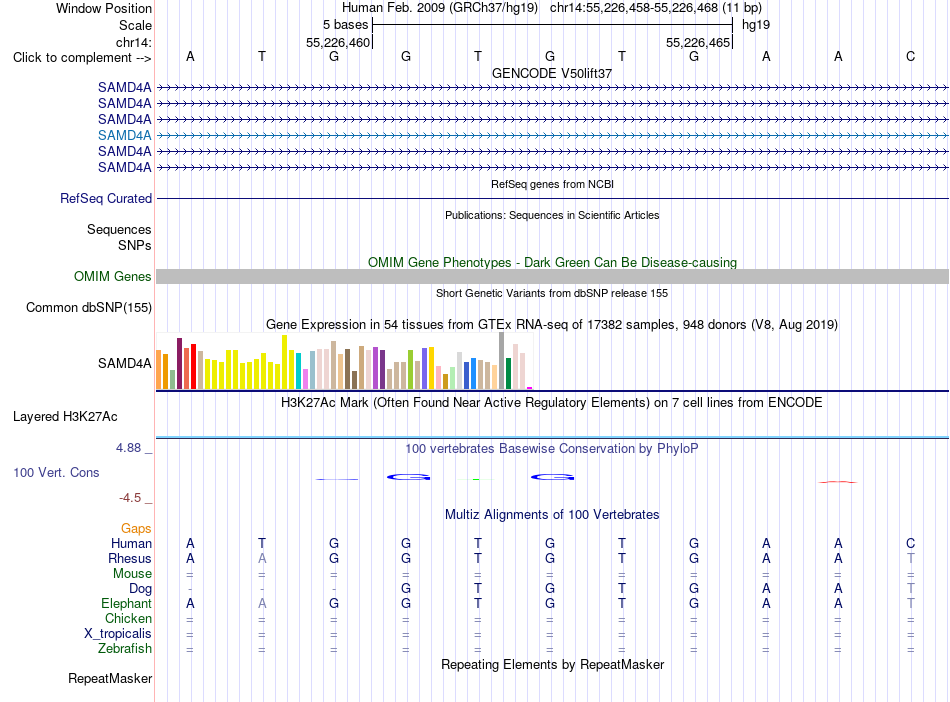Select the Elephant alignment row label

click(x=127, y=603)
